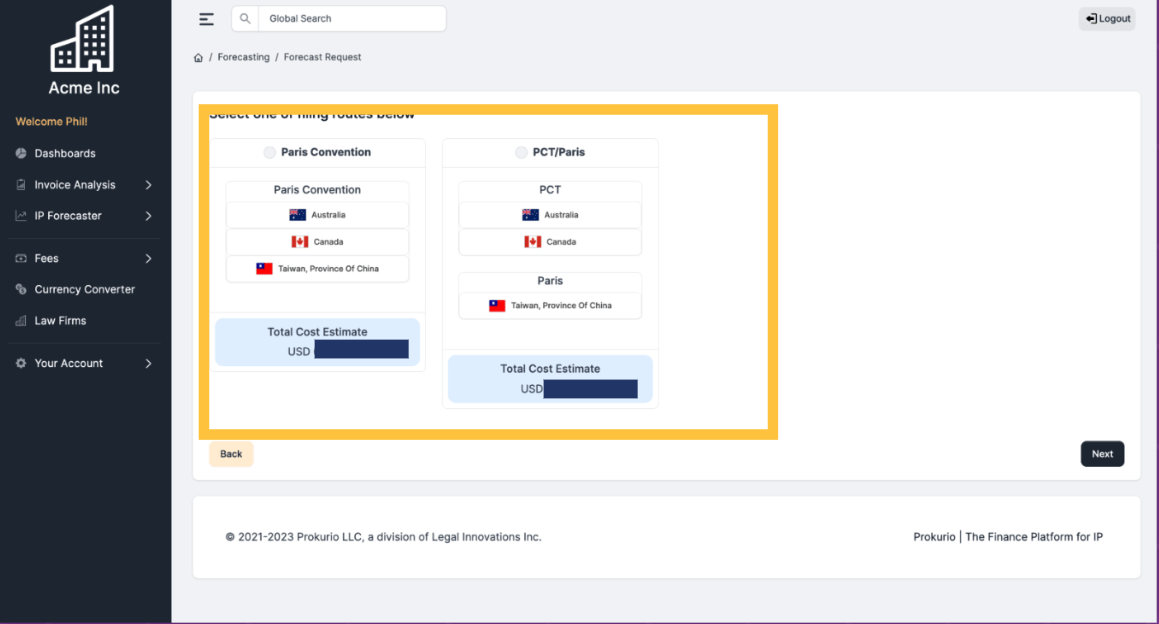
Task: Click the Fees money icon
Action: coord(21,258)
